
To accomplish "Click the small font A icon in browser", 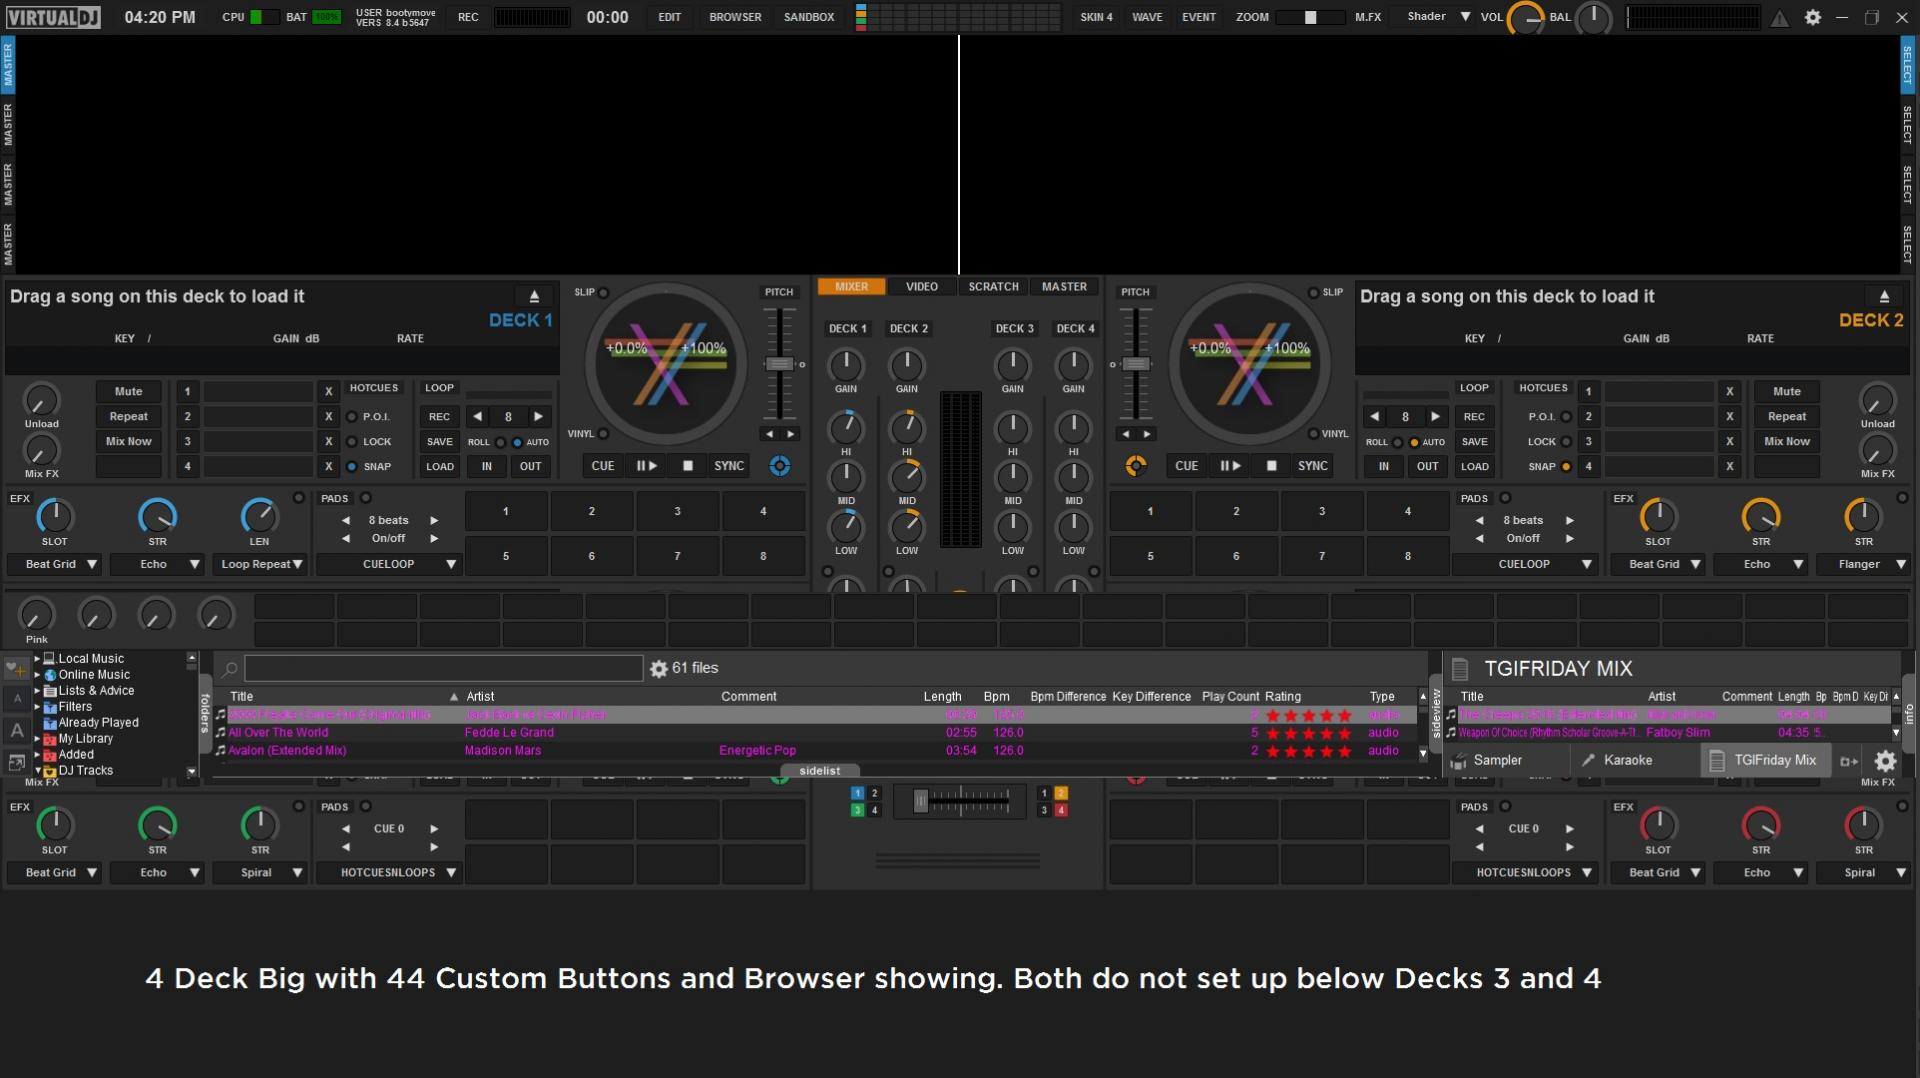I will [17, 699].
